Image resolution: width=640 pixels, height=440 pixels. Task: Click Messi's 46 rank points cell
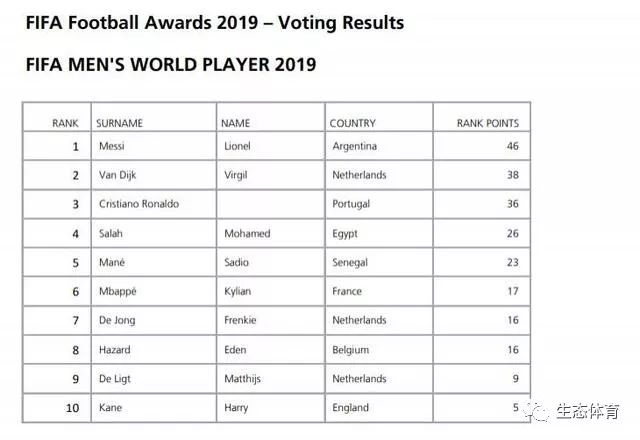click(x=482, y=146)
